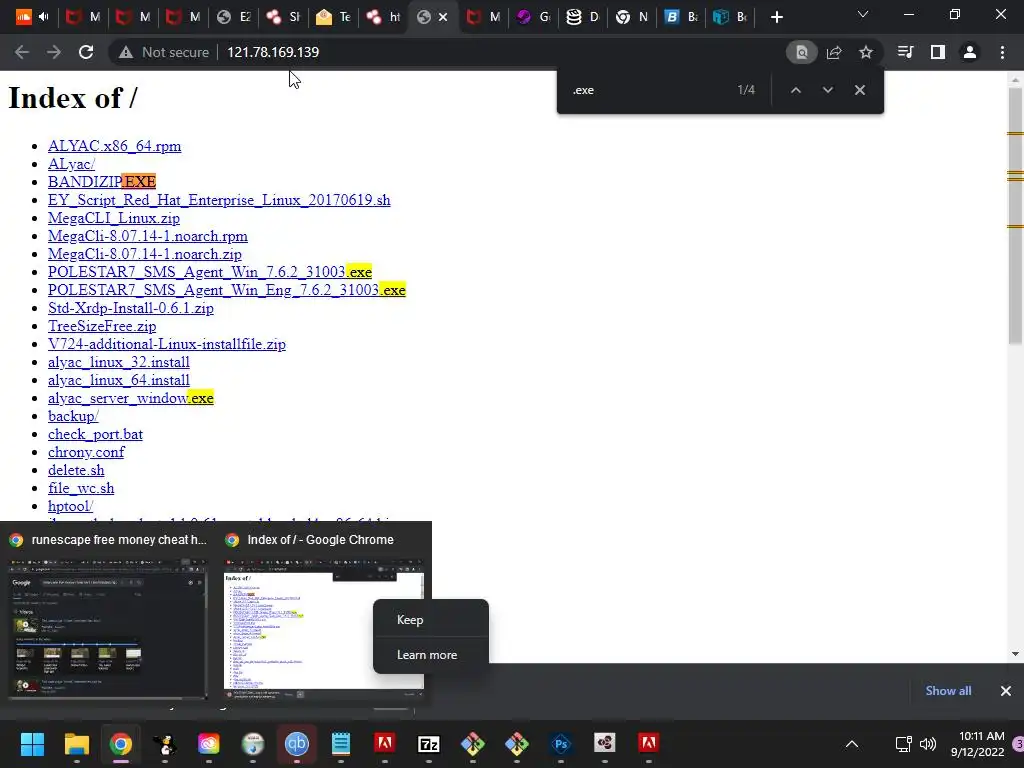Click the Not secure warning icon
Viewport: 1024px width, 768px height.
(125, 52)
